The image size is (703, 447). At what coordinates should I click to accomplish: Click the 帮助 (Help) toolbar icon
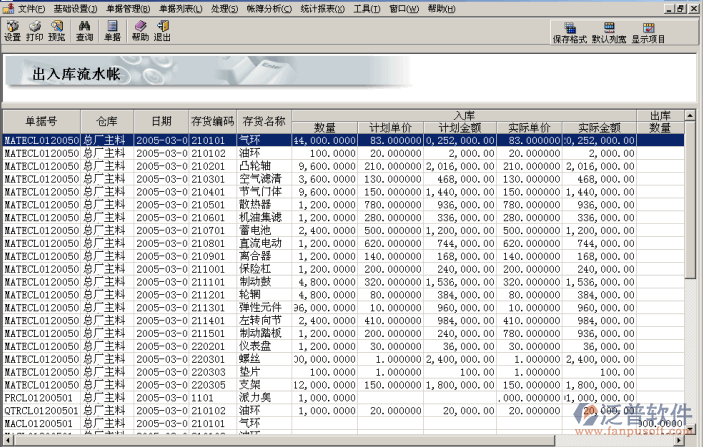140,30
